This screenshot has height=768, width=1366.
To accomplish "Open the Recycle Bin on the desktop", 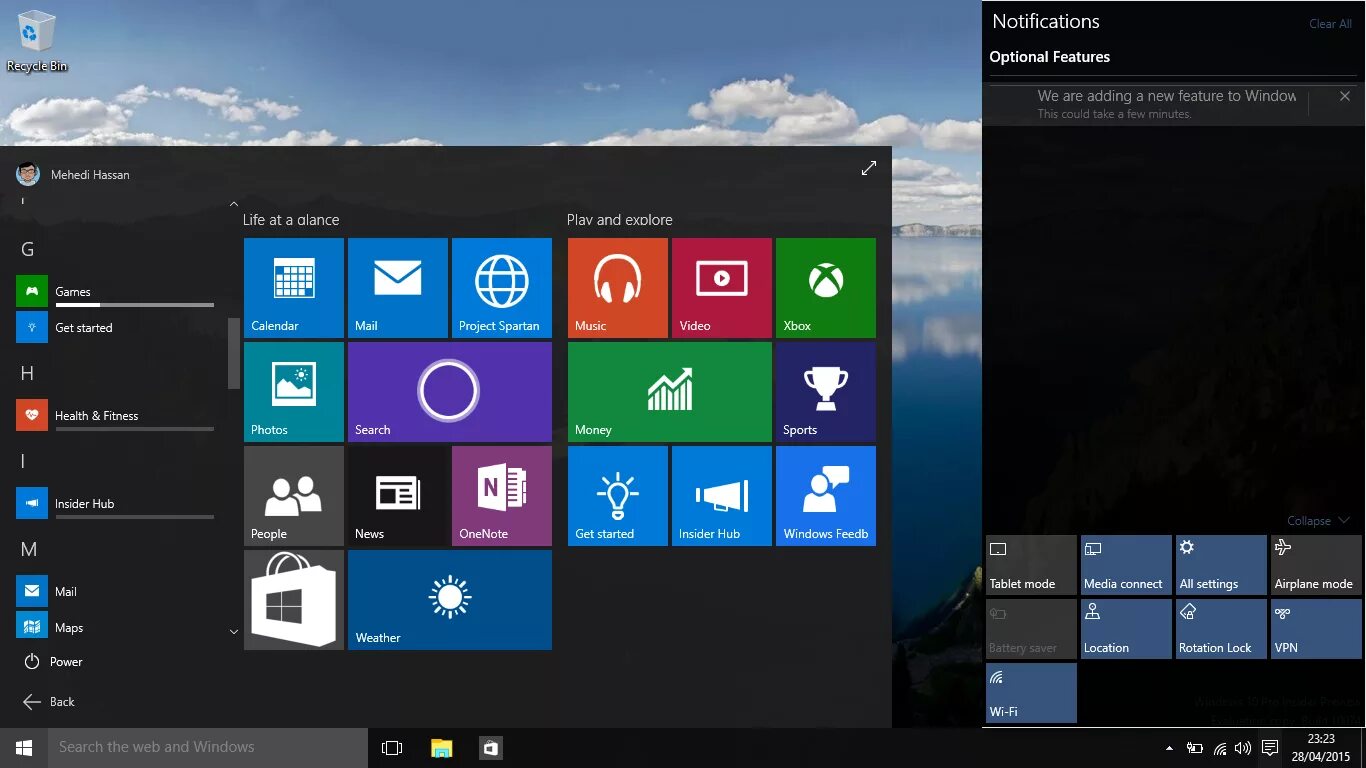I will [x=37, y=41].
